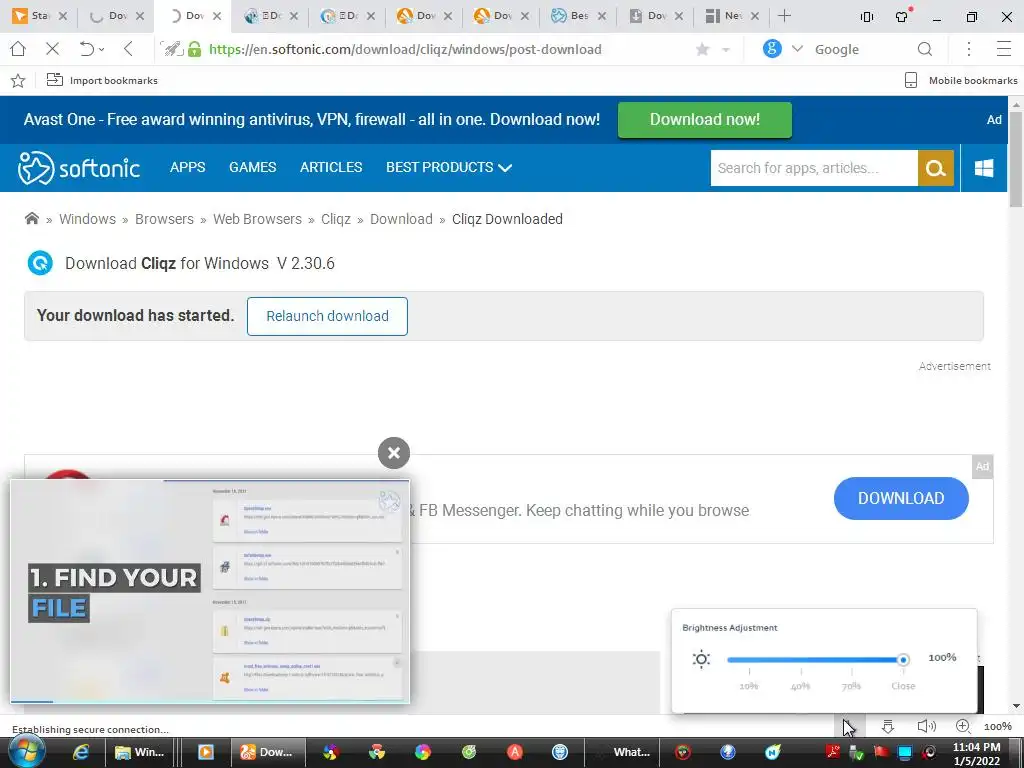Click the Close label on brightness slider
1024x768 pixels.
click(x=903, y=685)
